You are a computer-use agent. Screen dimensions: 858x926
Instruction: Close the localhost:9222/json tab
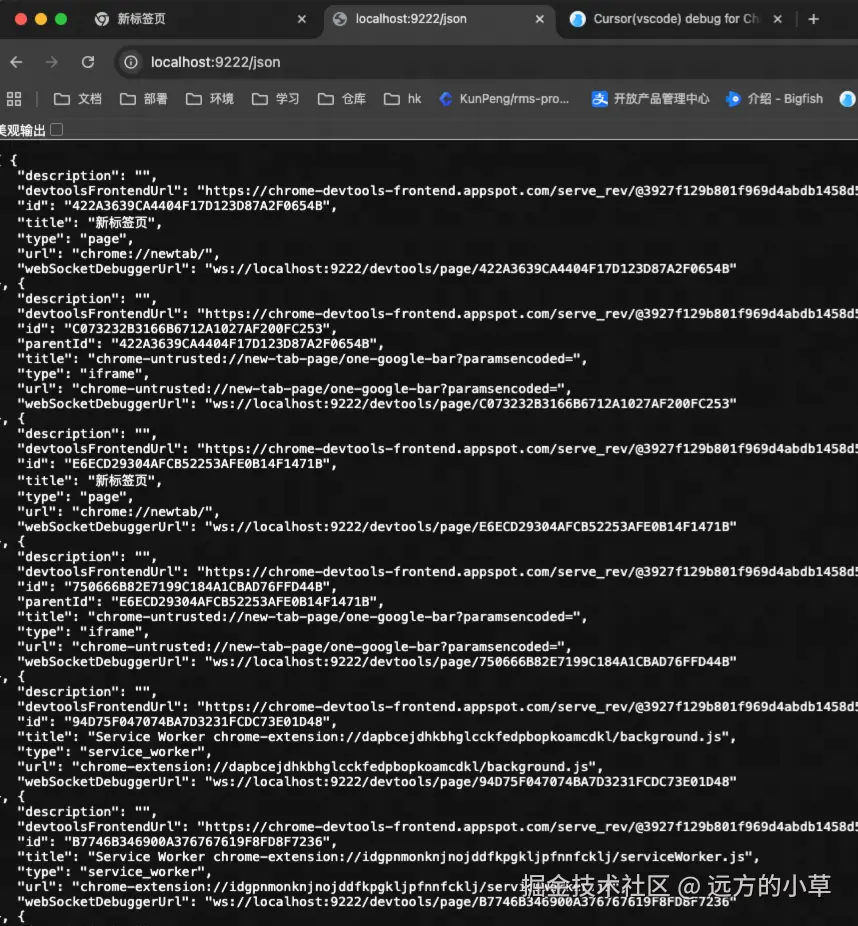pos(540,19)
